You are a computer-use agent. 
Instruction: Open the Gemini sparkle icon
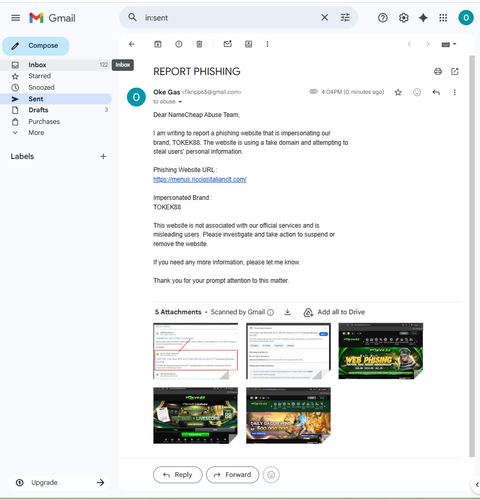pos(423,18)
